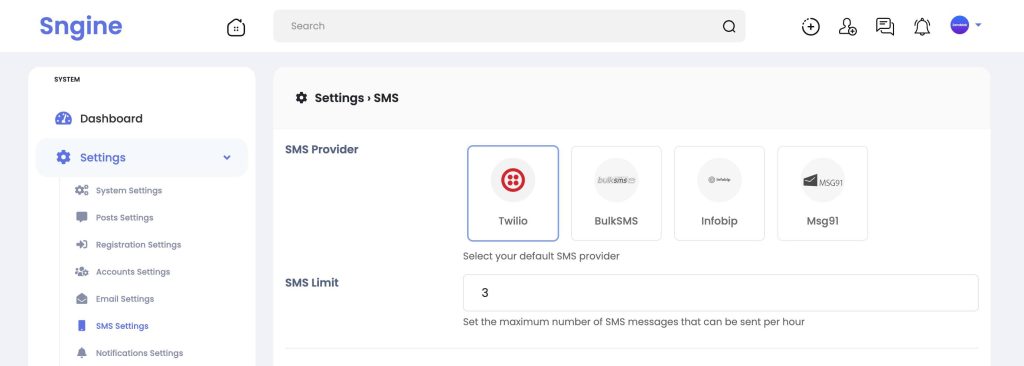Click the Settings gear sidebar icon
The image size is (1024, 366).
[x=63, y=157]
